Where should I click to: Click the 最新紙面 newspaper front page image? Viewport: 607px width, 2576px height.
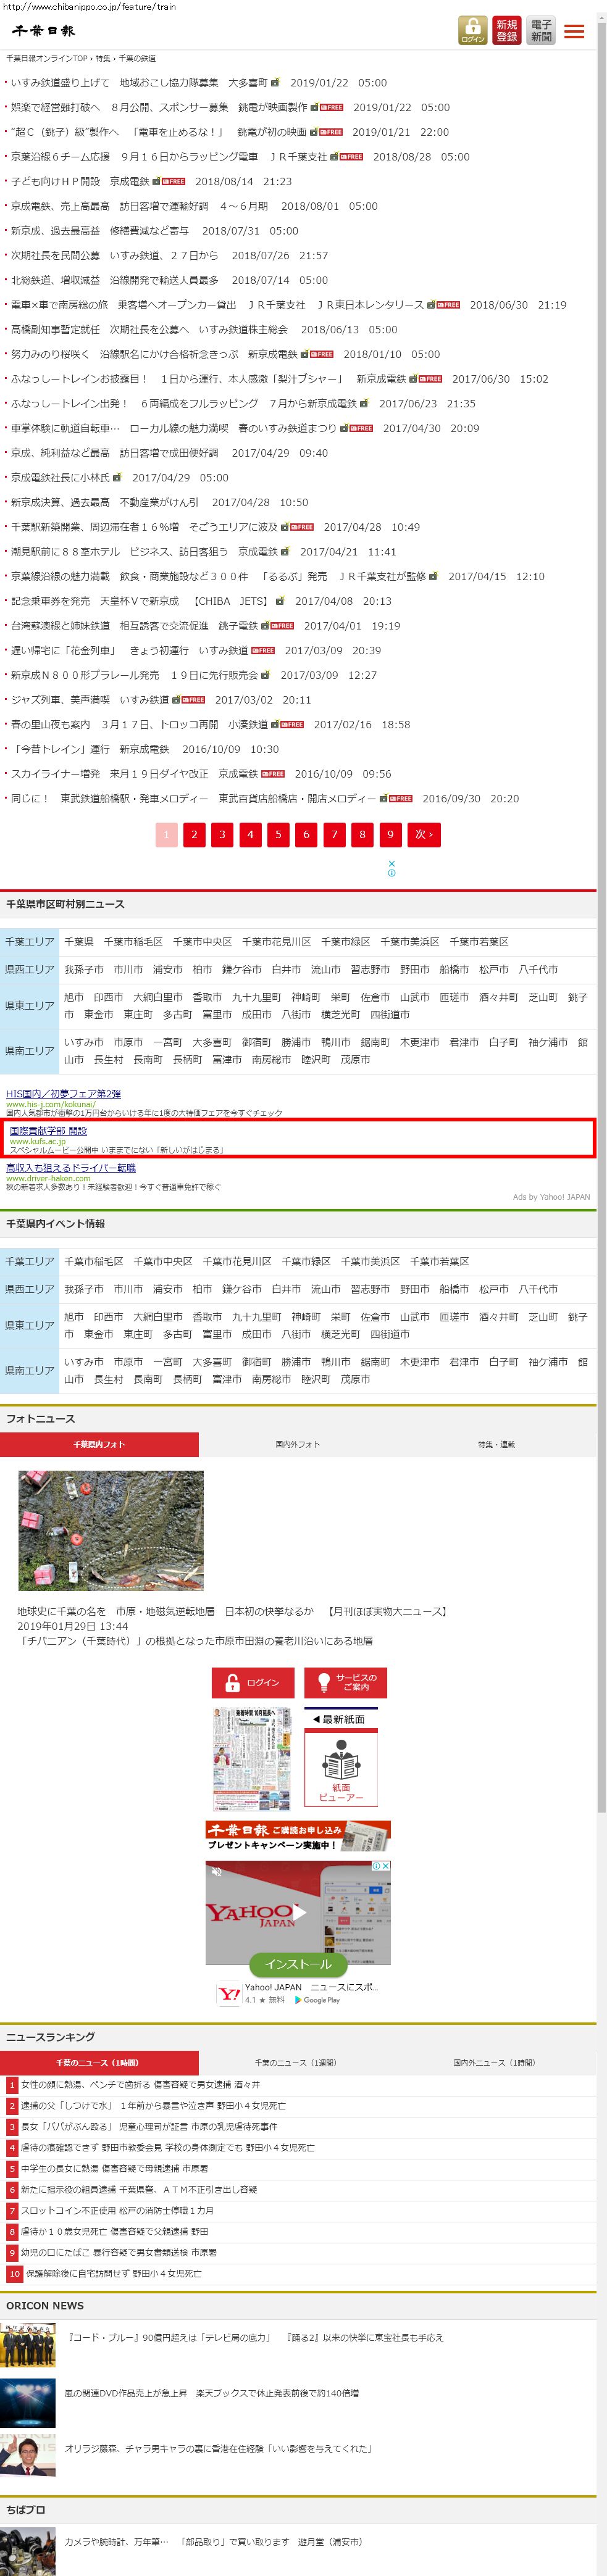tap(252, 1758)
